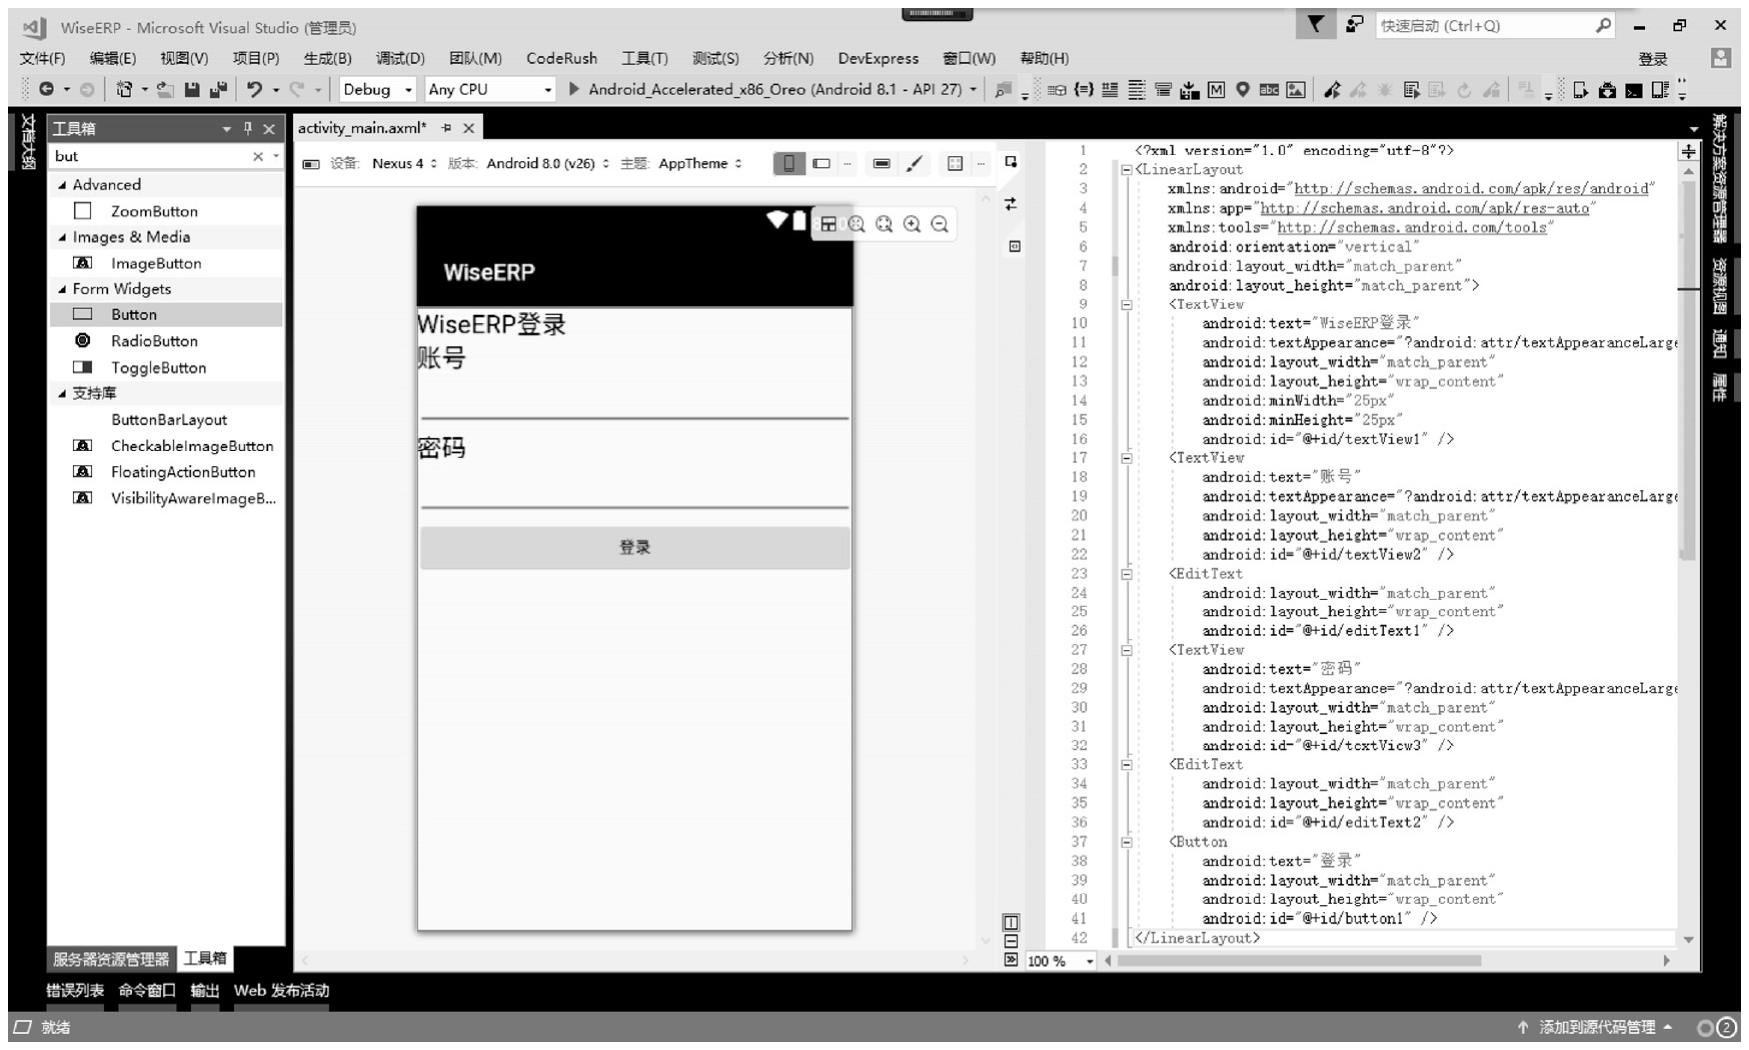Open the AppTheme theme selector
This screenshot has width=1749, height=1050.
tap(700, 163)
